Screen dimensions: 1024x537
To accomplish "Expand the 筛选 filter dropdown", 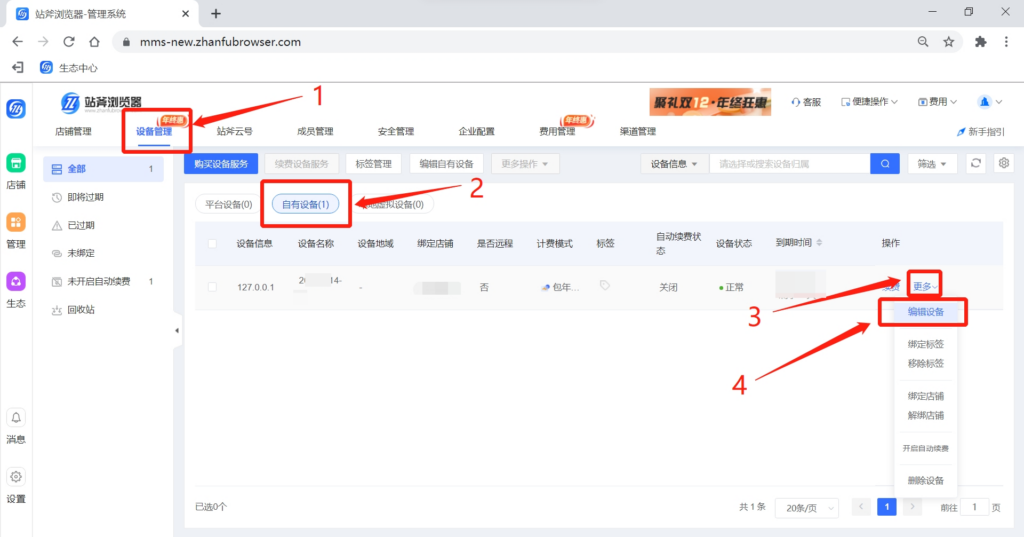I will click(x=932, y=164).
